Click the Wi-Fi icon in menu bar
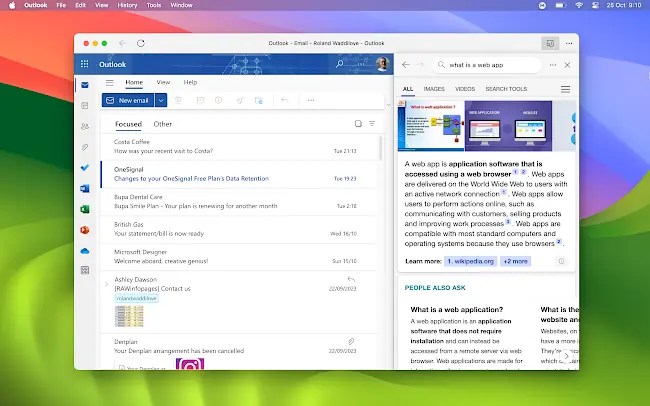The image size is (650, 406). pyautogui.click(x=579, y=5)
